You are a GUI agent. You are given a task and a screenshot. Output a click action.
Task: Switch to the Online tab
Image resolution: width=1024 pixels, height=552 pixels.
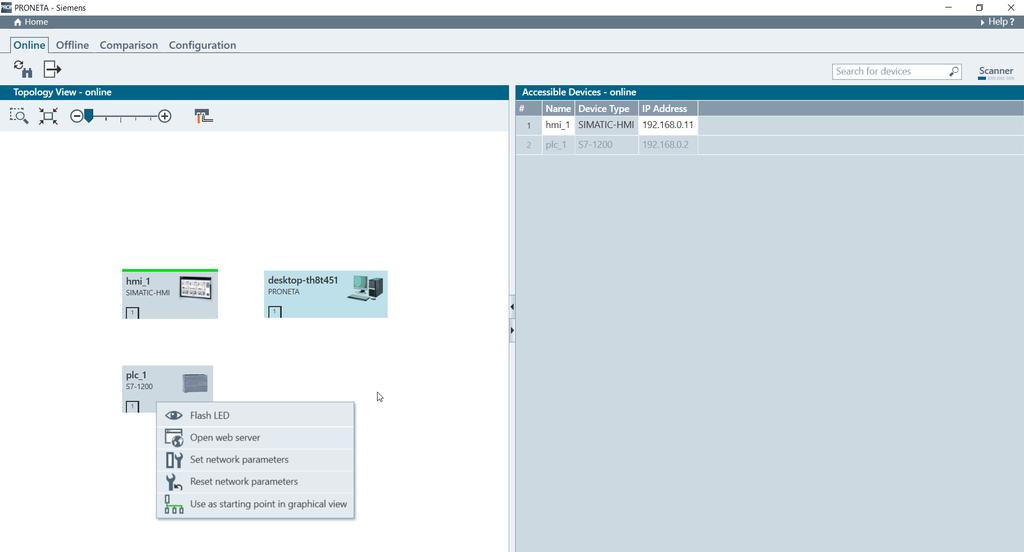(29, 45)
